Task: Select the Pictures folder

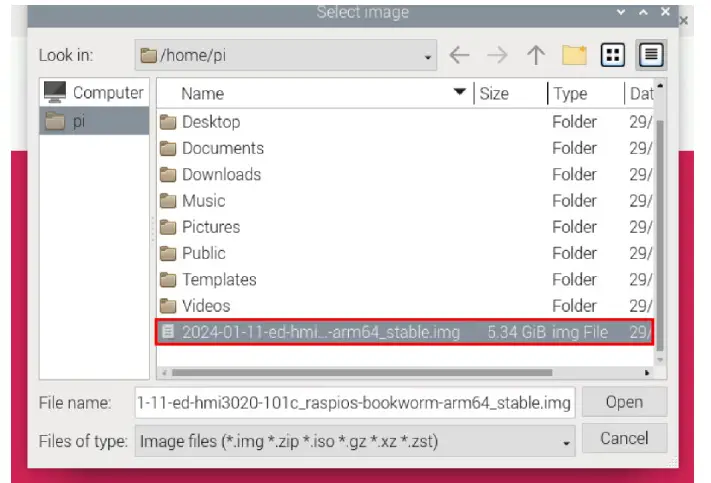Action: coord(210,227)
